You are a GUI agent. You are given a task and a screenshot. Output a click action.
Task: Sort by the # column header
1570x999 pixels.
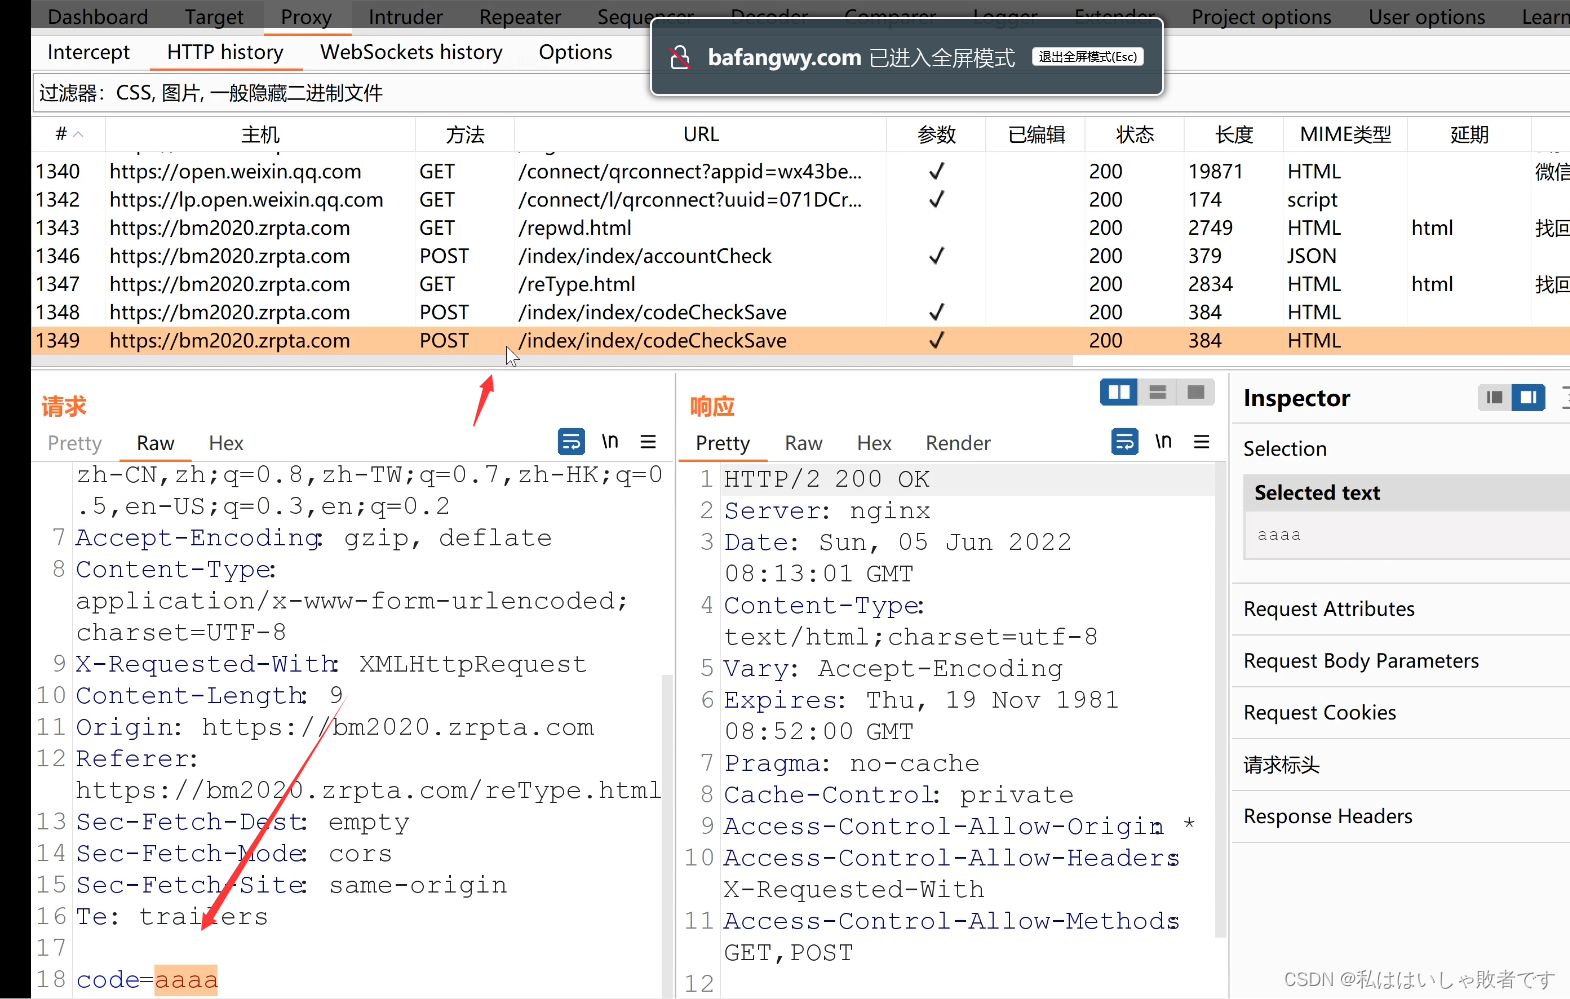pos(68,134)
